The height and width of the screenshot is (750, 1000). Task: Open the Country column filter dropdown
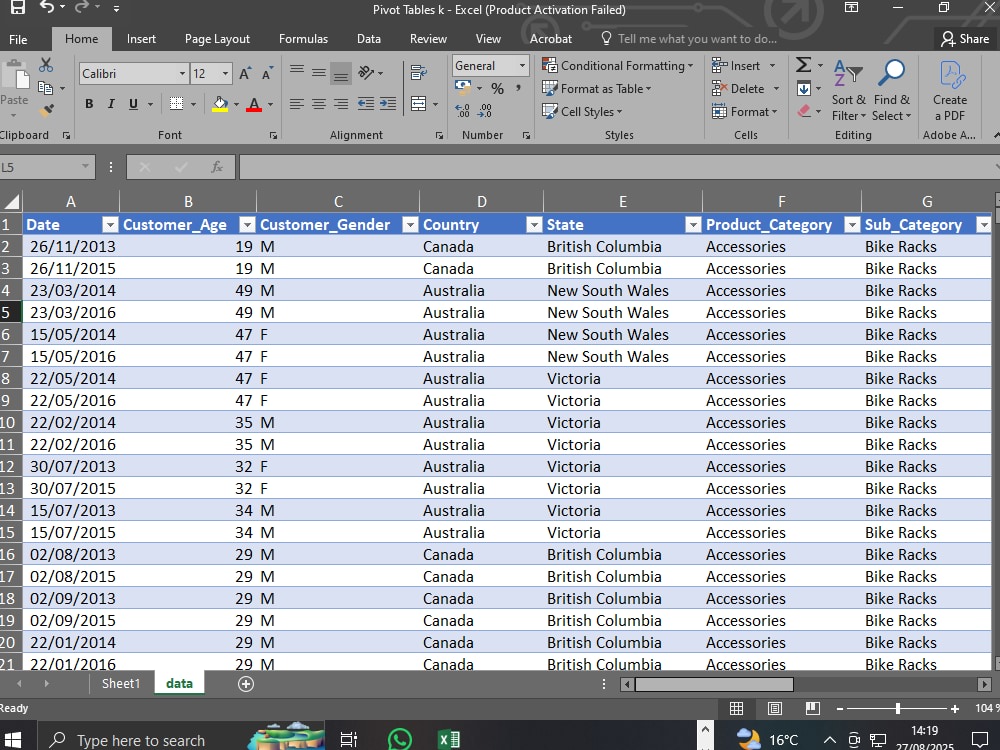pyautogui.click(x=534, y=224)
